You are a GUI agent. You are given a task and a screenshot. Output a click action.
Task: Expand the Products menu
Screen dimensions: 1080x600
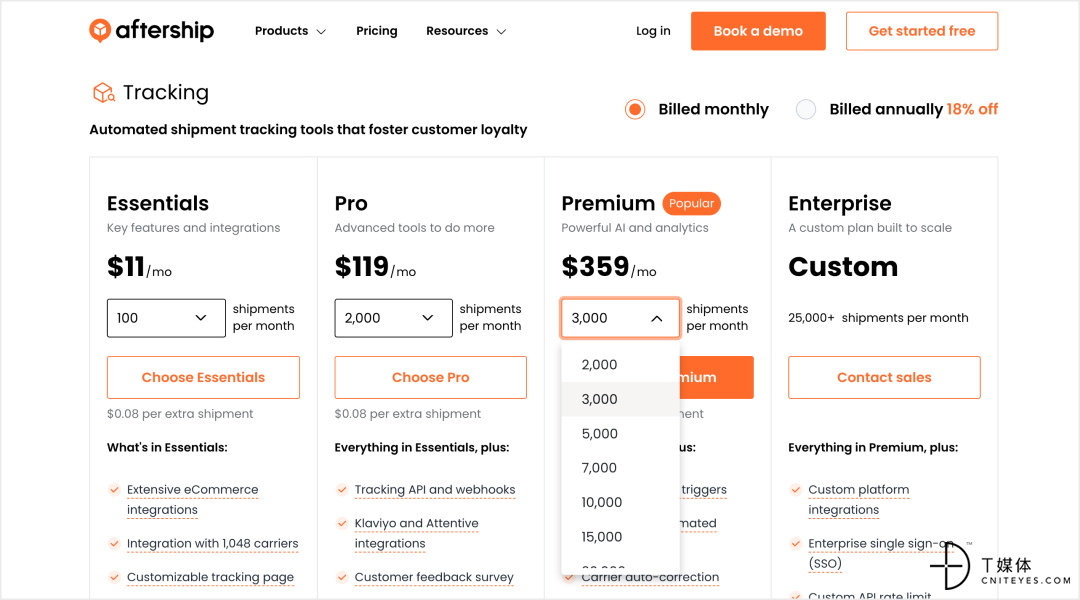coord(290,31)
